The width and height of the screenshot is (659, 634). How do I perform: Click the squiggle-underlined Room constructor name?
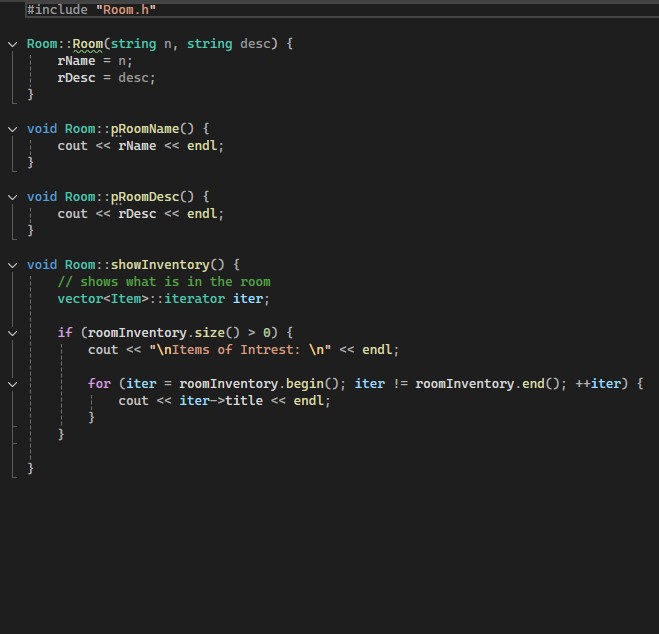coord(87,44)
